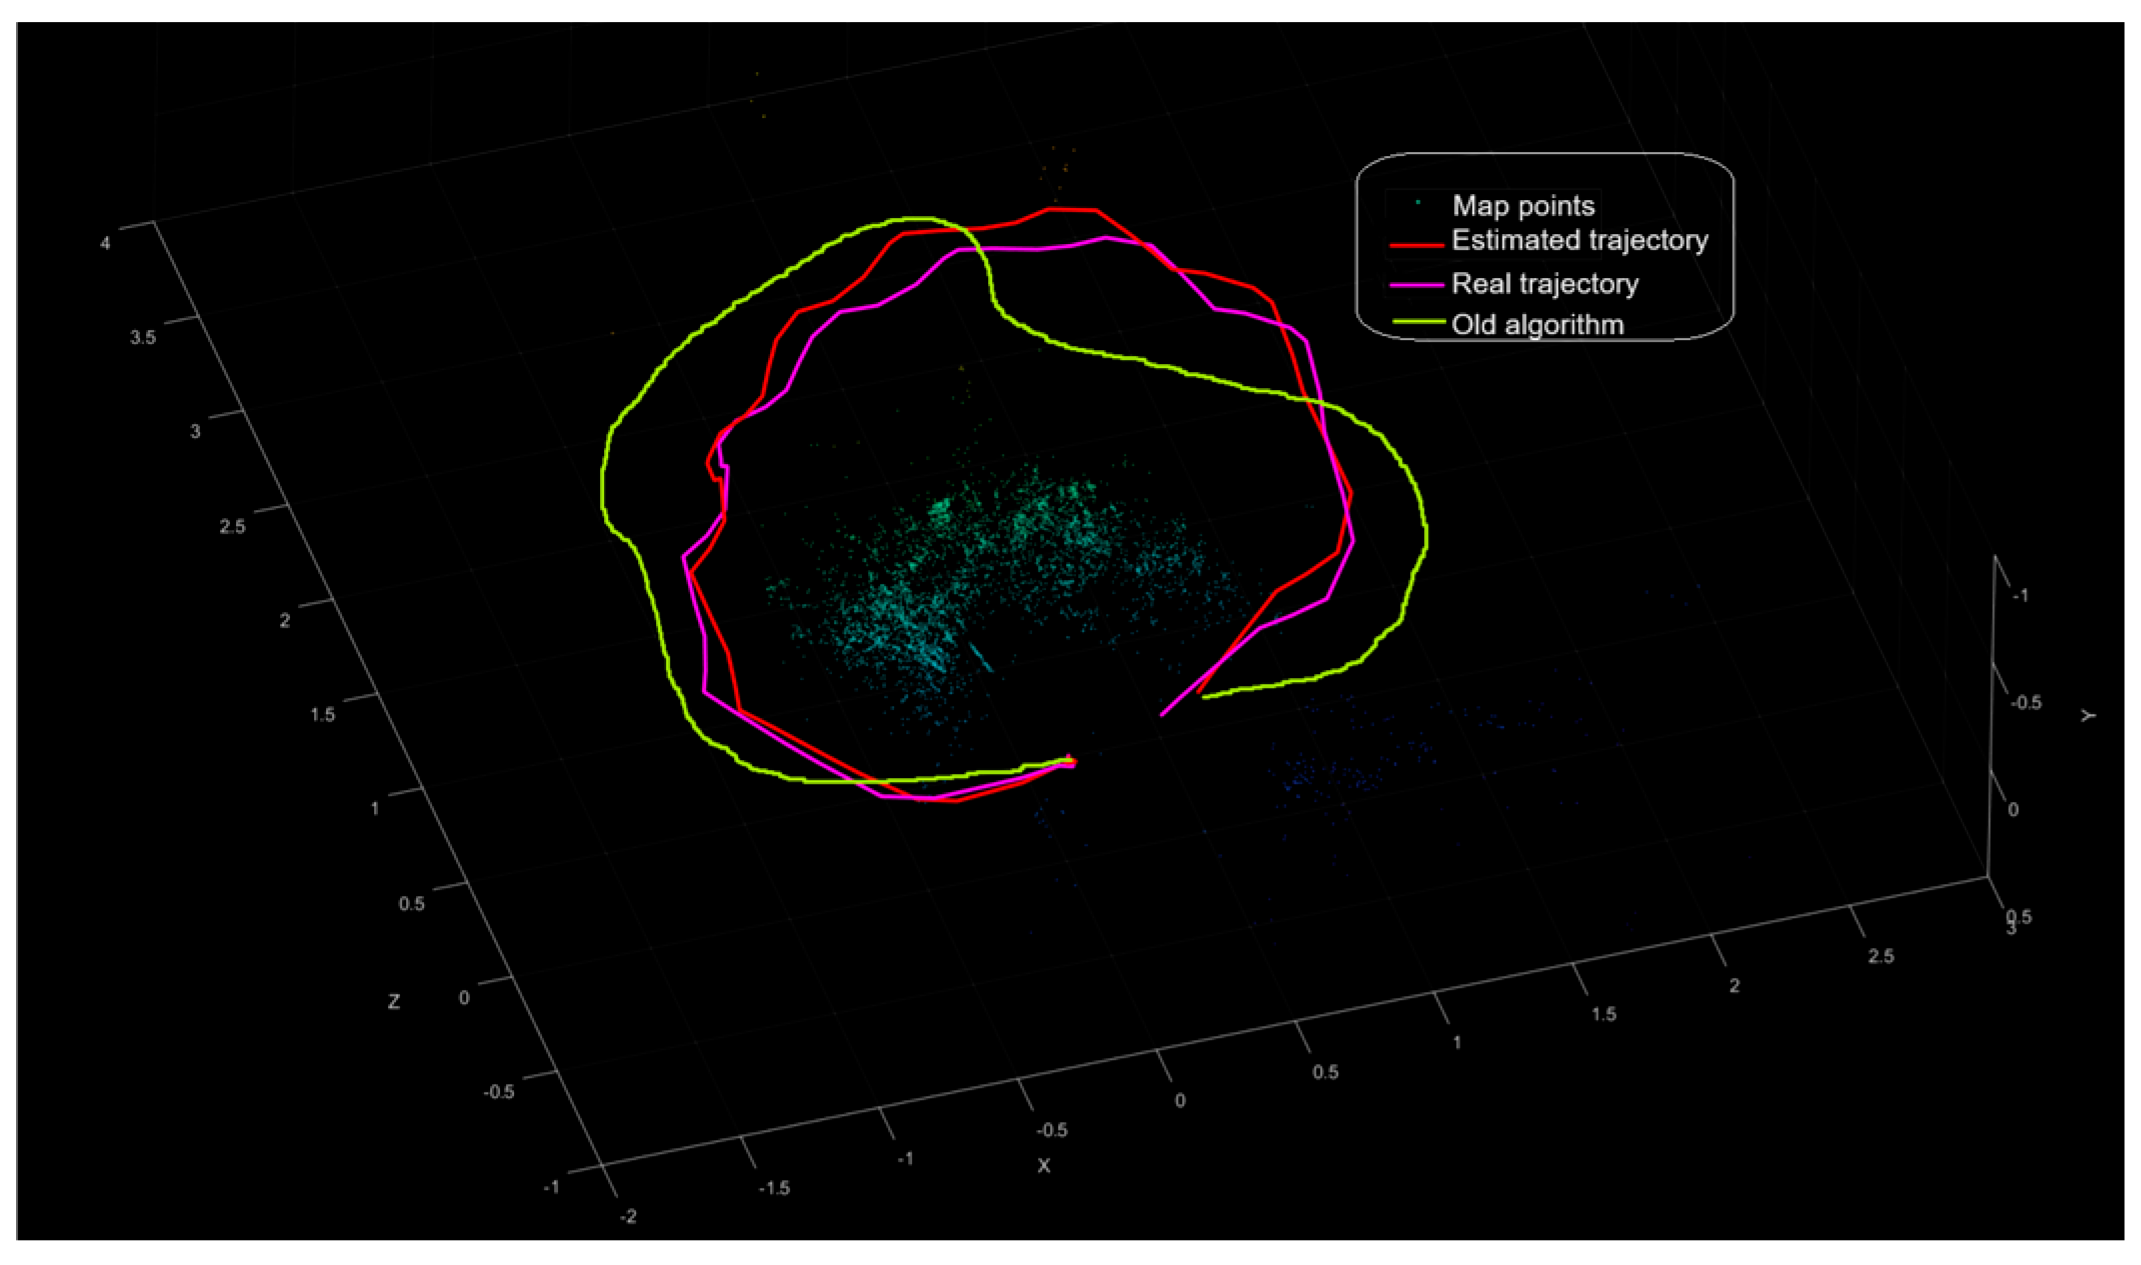The height and width of the screenshot is (1265, 2141).
Task: Select the 'Real trajectory' legend label
Action: pos(1544,284)
